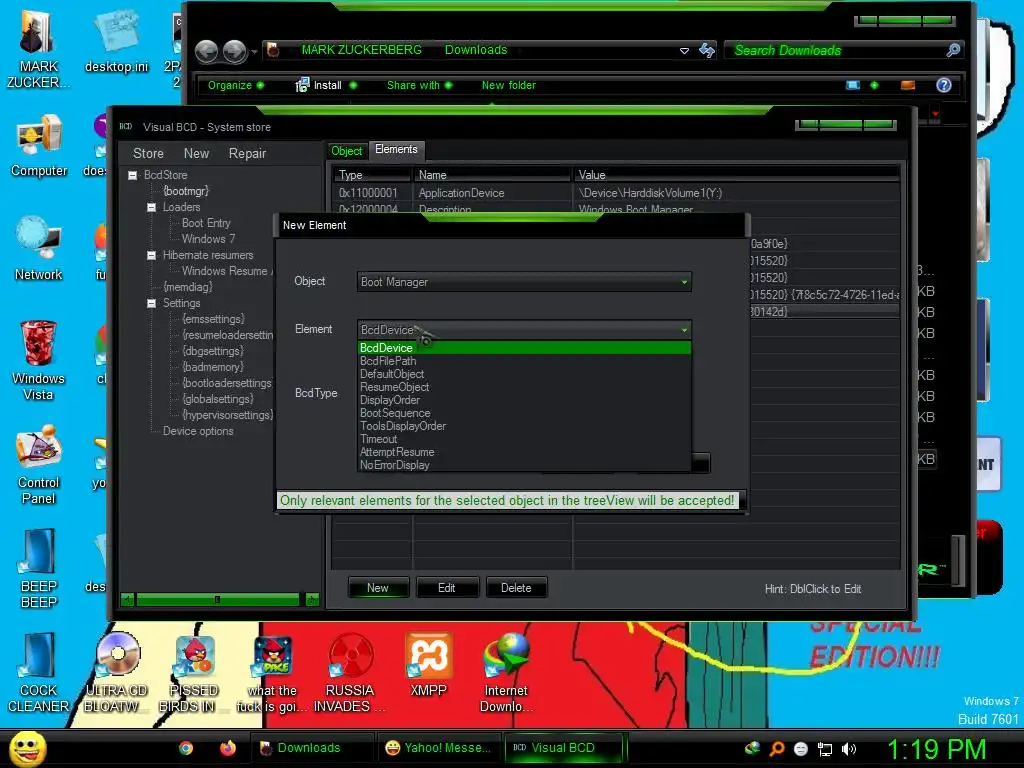This screenshot has width=1024, height=768.
Task: Click the New button below the elements table
Action: coord(378,588)
